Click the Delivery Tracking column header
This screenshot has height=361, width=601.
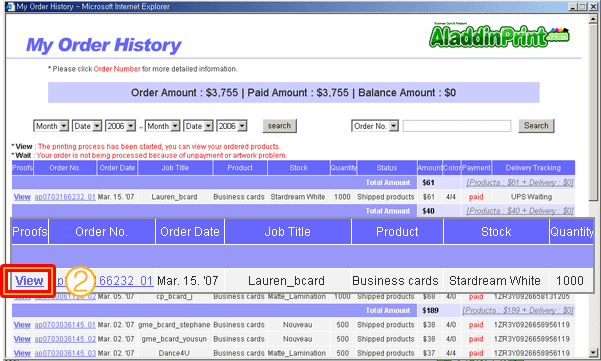click(533, 168)
